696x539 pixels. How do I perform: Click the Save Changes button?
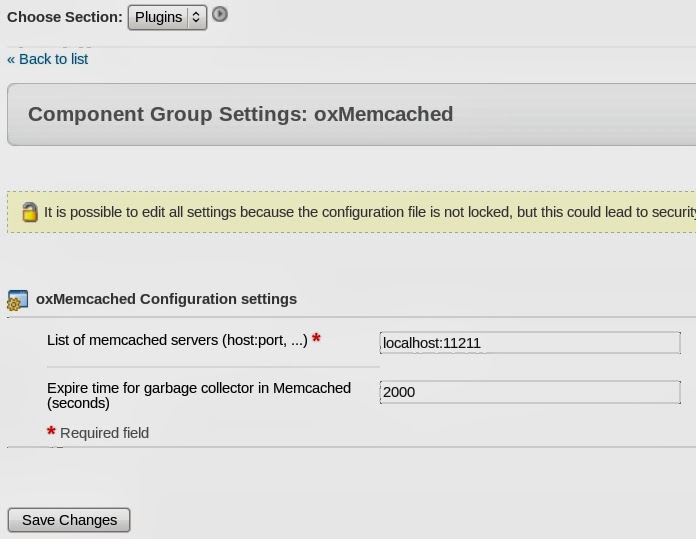[x=69, y=520]
